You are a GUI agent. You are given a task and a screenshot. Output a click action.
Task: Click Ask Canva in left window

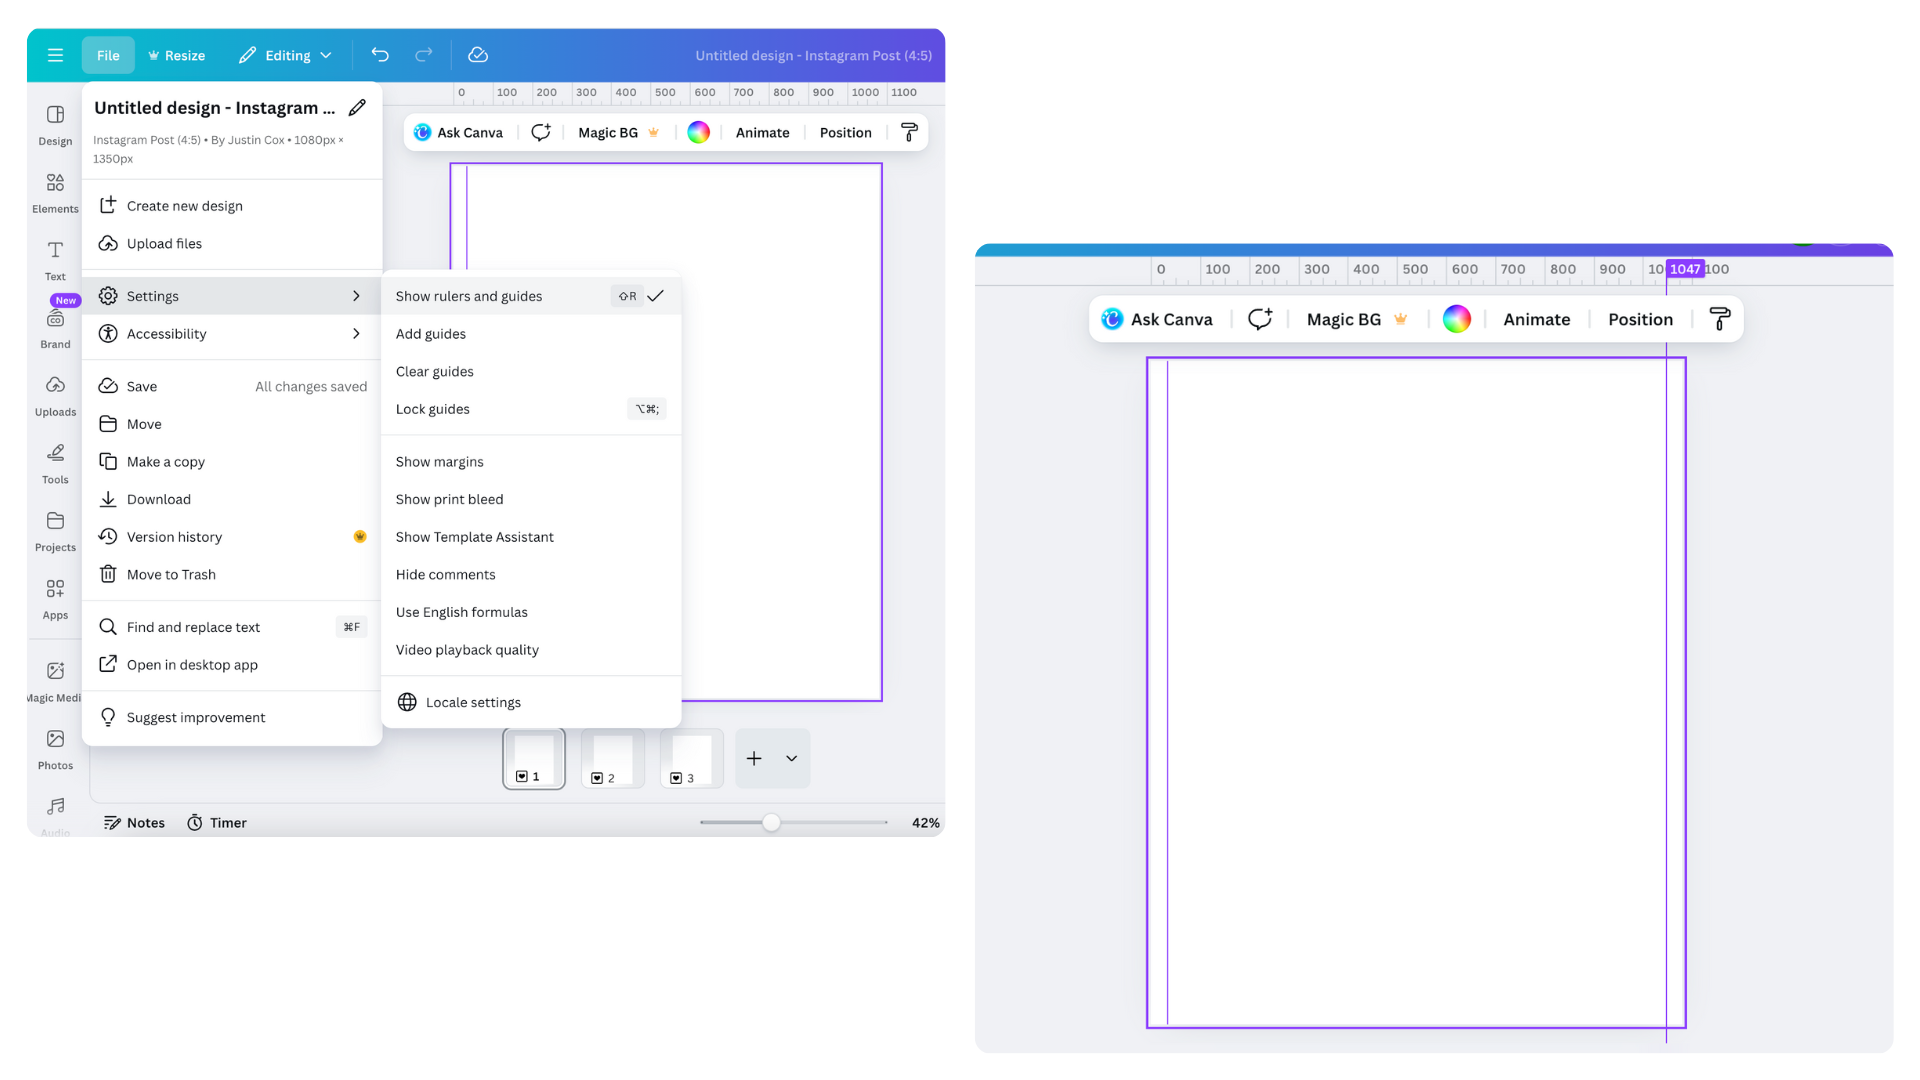(x=458, y=132)
